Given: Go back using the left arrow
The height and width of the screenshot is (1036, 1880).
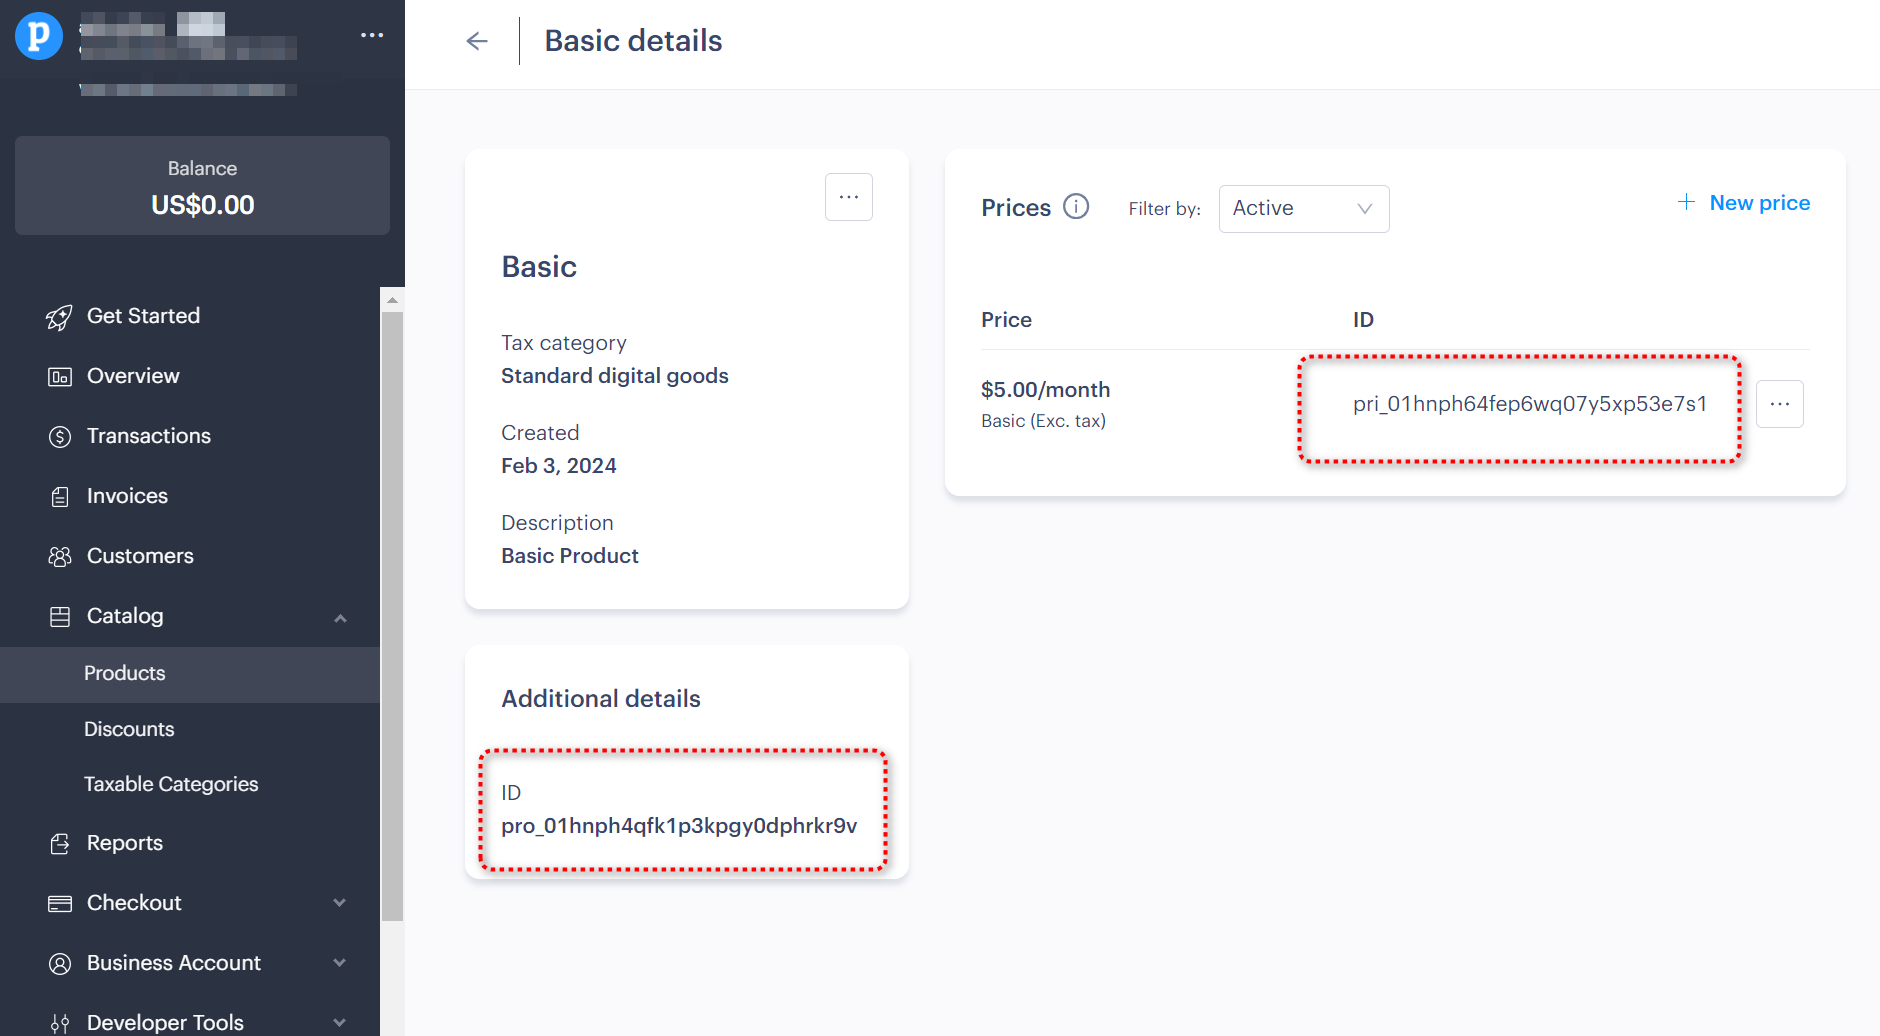Looking at the screenshot, I should (477, 41).
